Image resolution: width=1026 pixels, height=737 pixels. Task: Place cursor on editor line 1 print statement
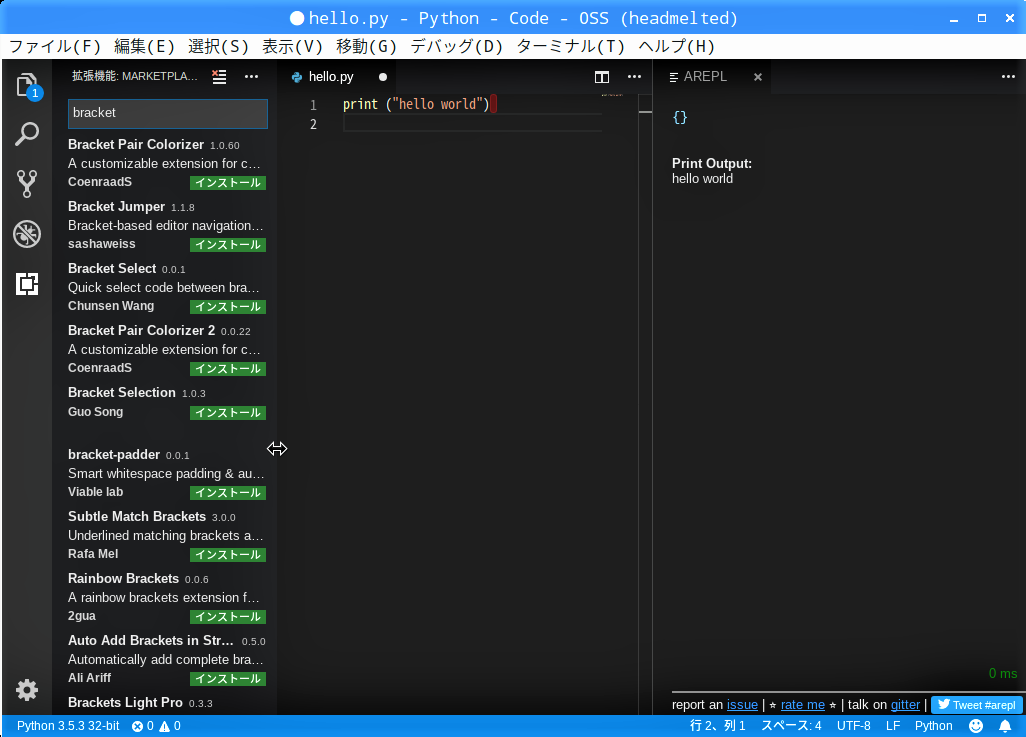(x=416, y=104)
